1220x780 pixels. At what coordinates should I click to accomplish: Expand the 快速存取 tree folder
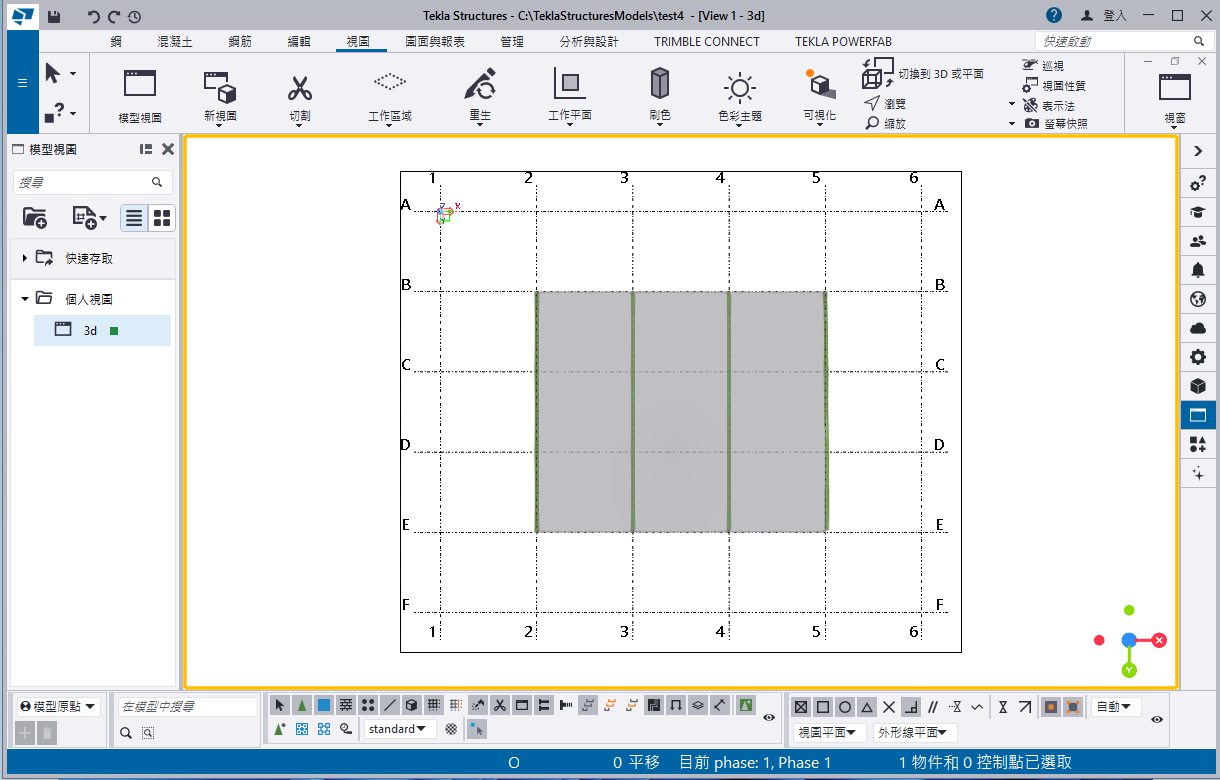pos(25,258)
